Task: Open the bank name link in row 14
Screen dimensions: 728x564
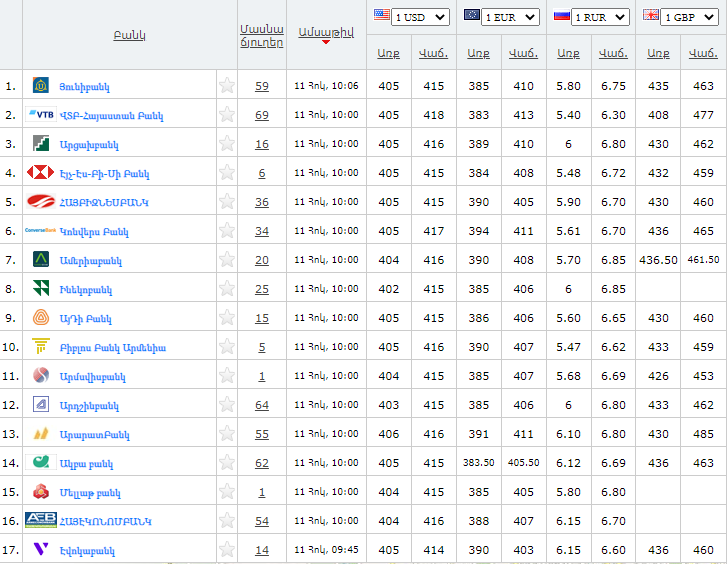Action: (86, 464)
